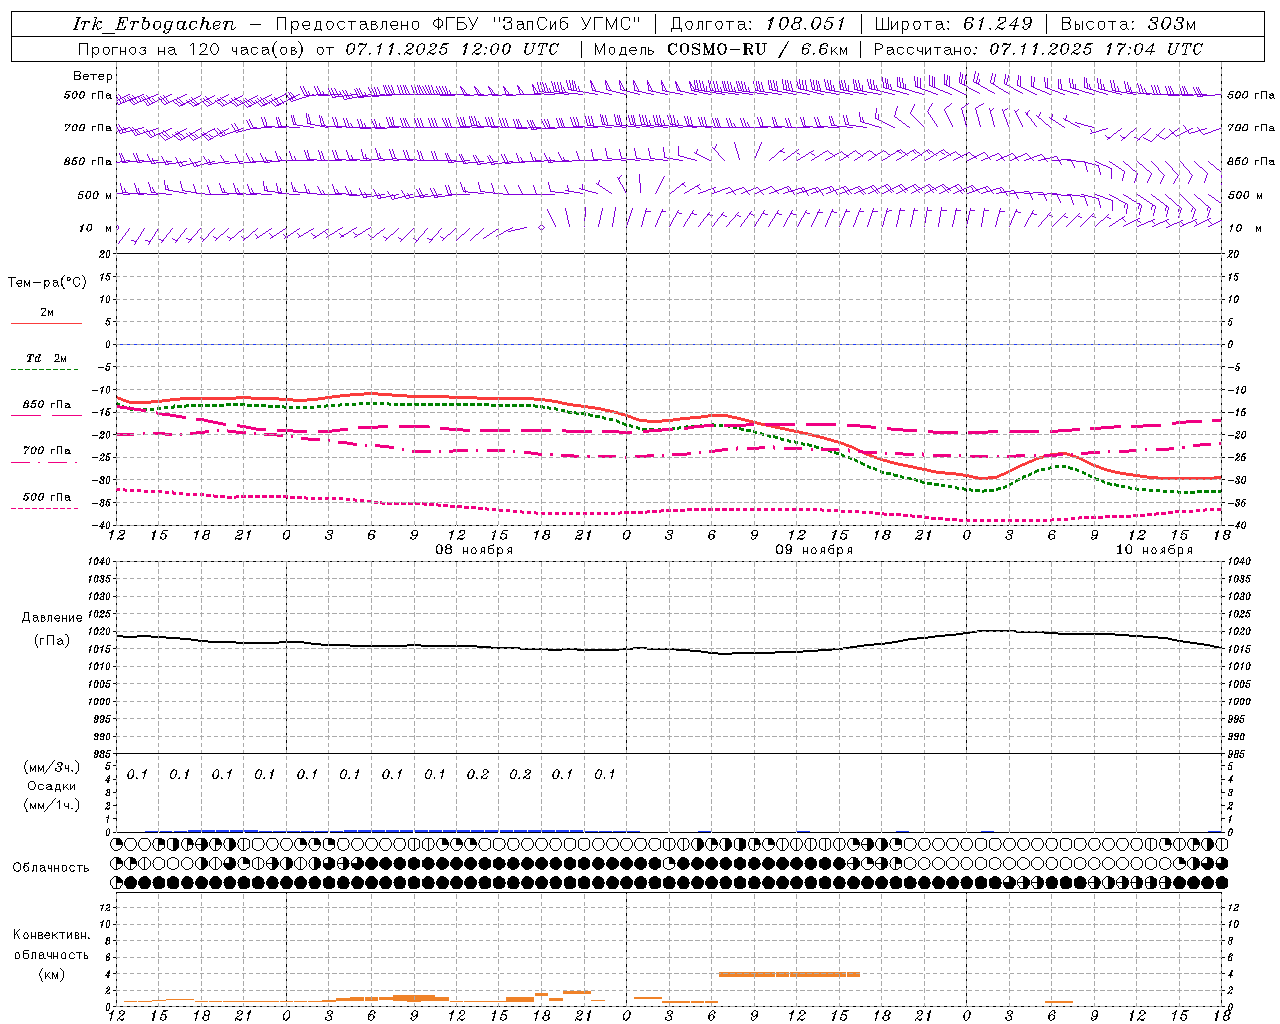
Task: Click the 08 ноября date label
Action: coord(474,550)
